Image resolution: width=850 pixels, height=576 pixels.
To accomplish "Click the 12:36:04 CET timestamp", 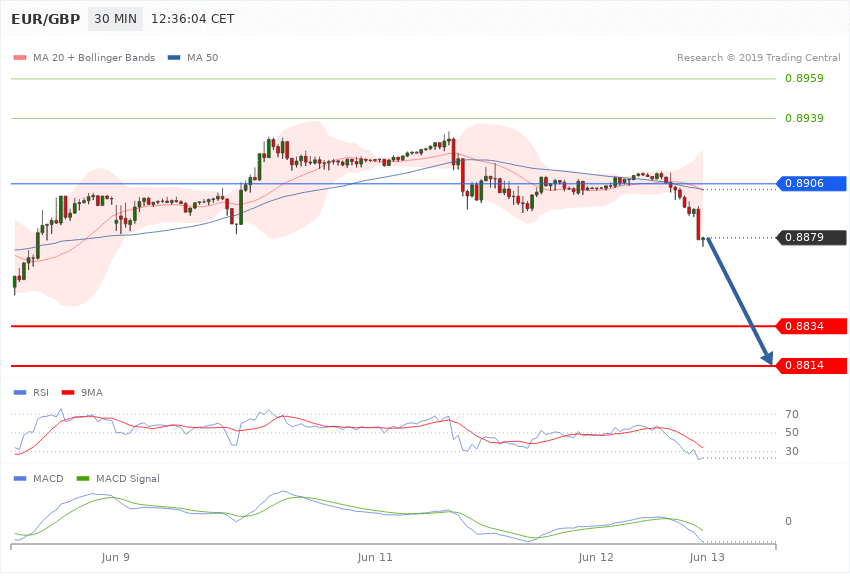I will (192, 19).
